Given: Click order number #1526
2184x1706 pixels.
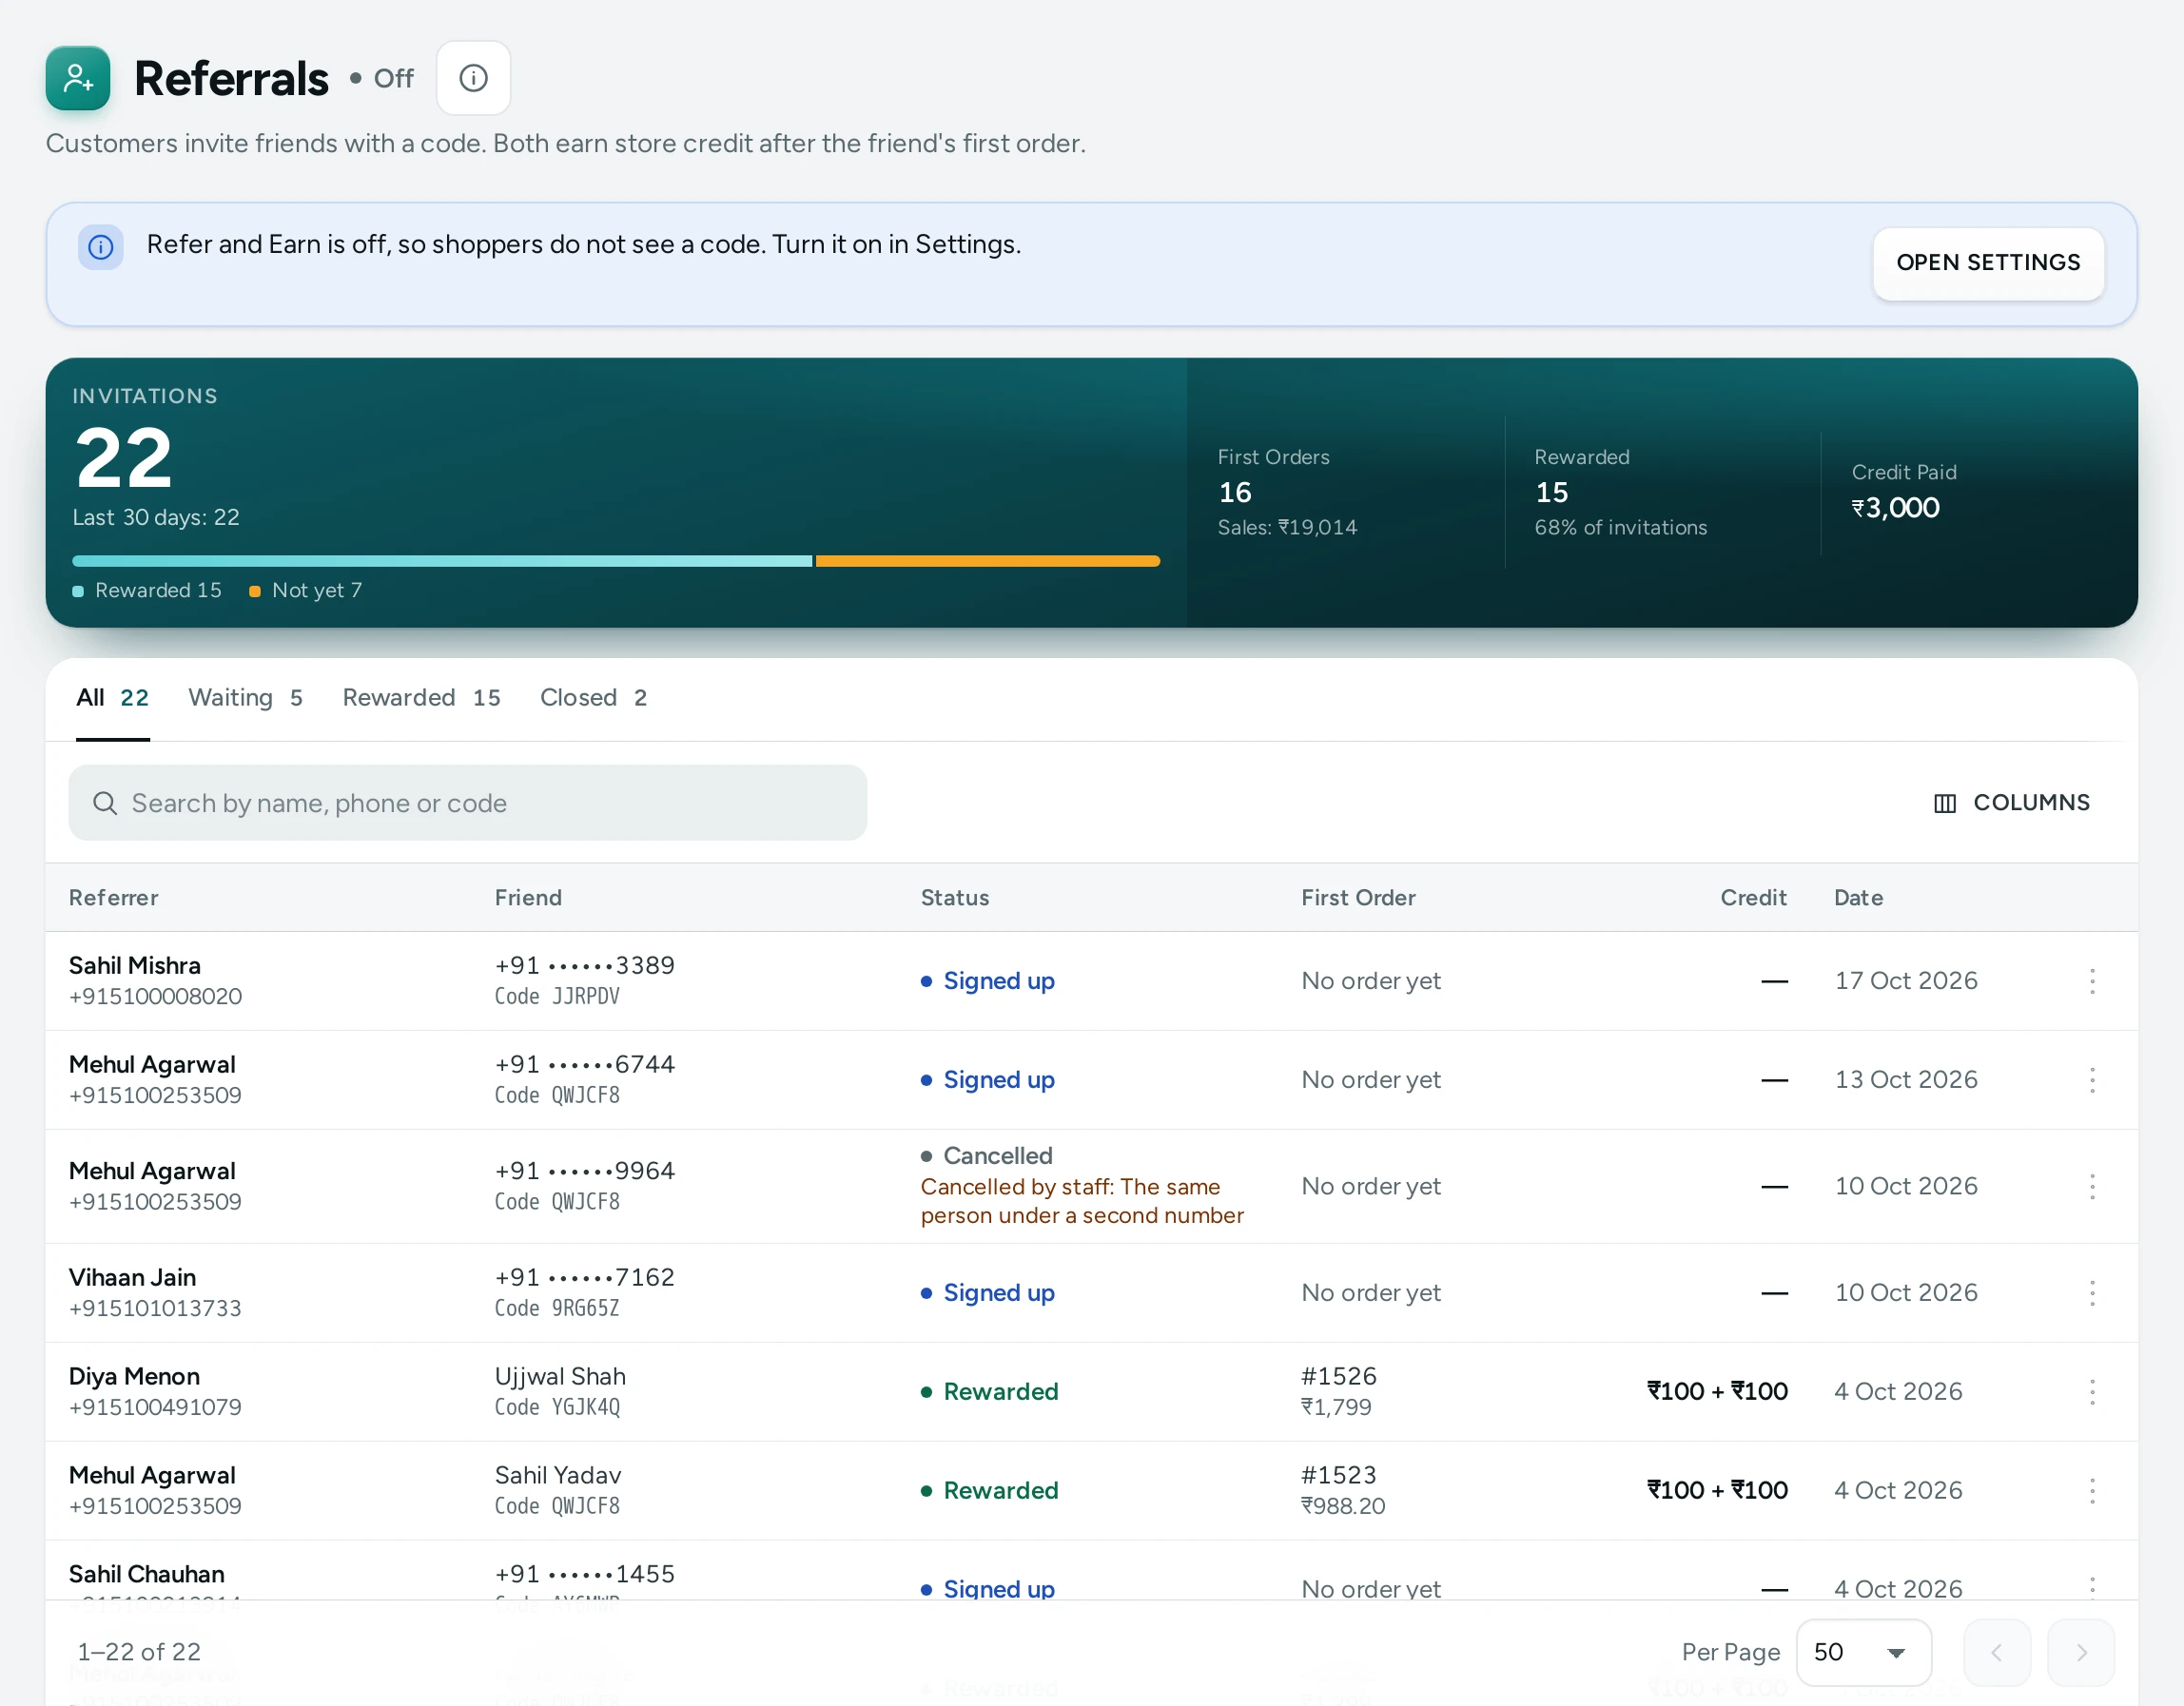Looking at the screenshot, I should [x=1339, y=1377].
